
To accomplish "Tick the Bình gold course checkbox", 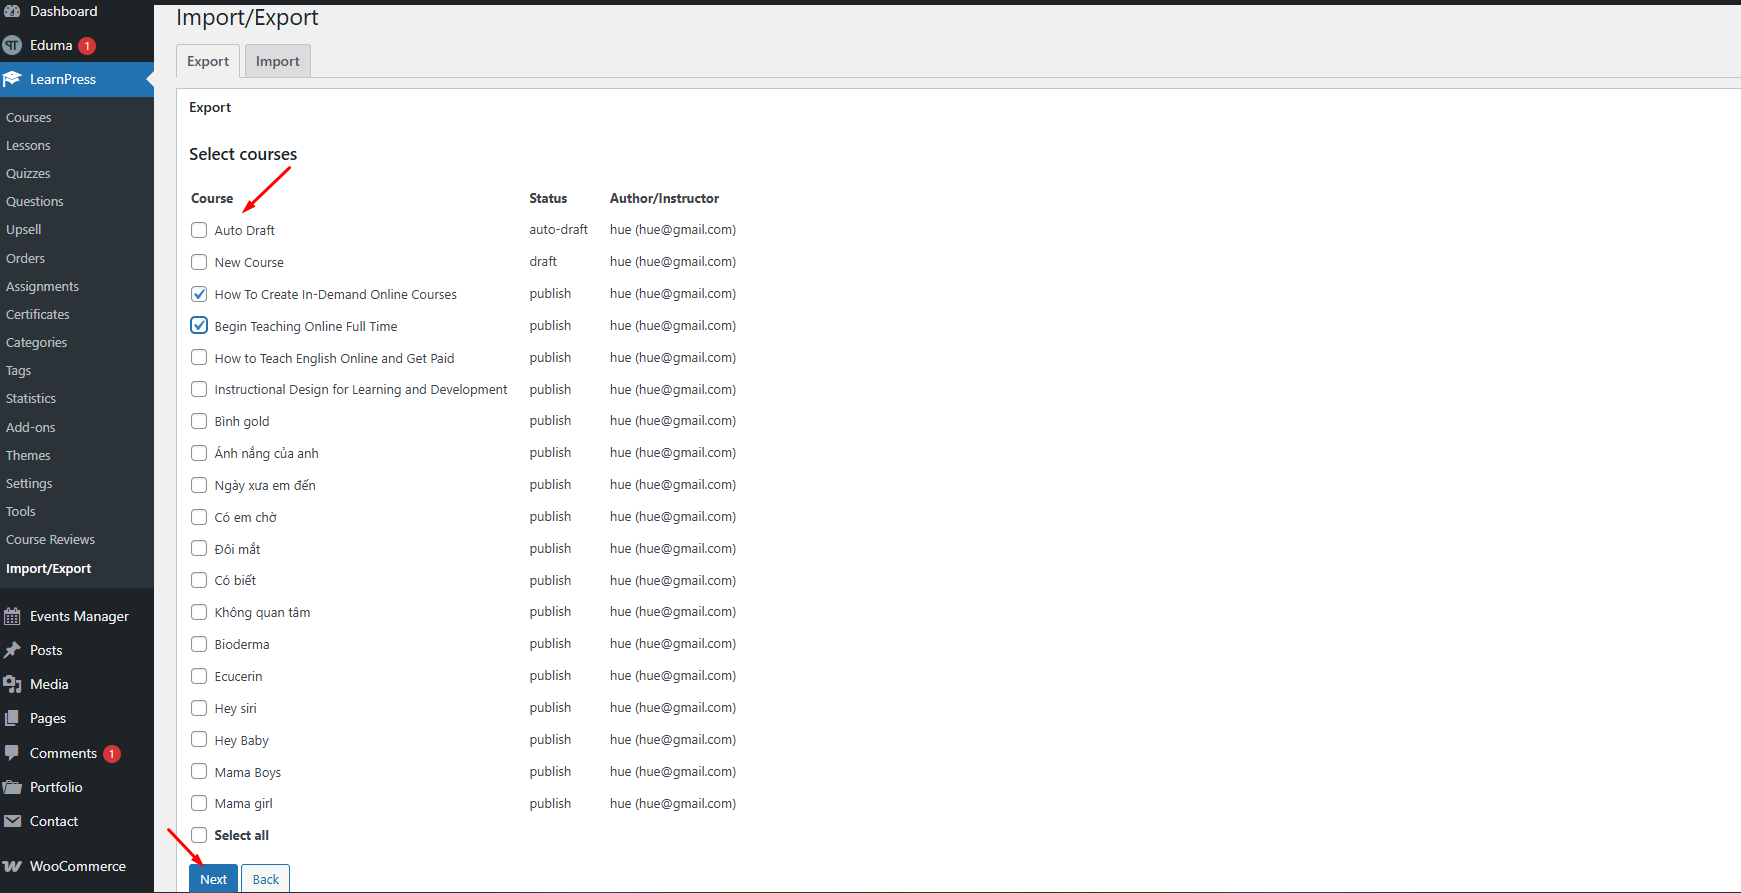I will (x=199, y=421).
